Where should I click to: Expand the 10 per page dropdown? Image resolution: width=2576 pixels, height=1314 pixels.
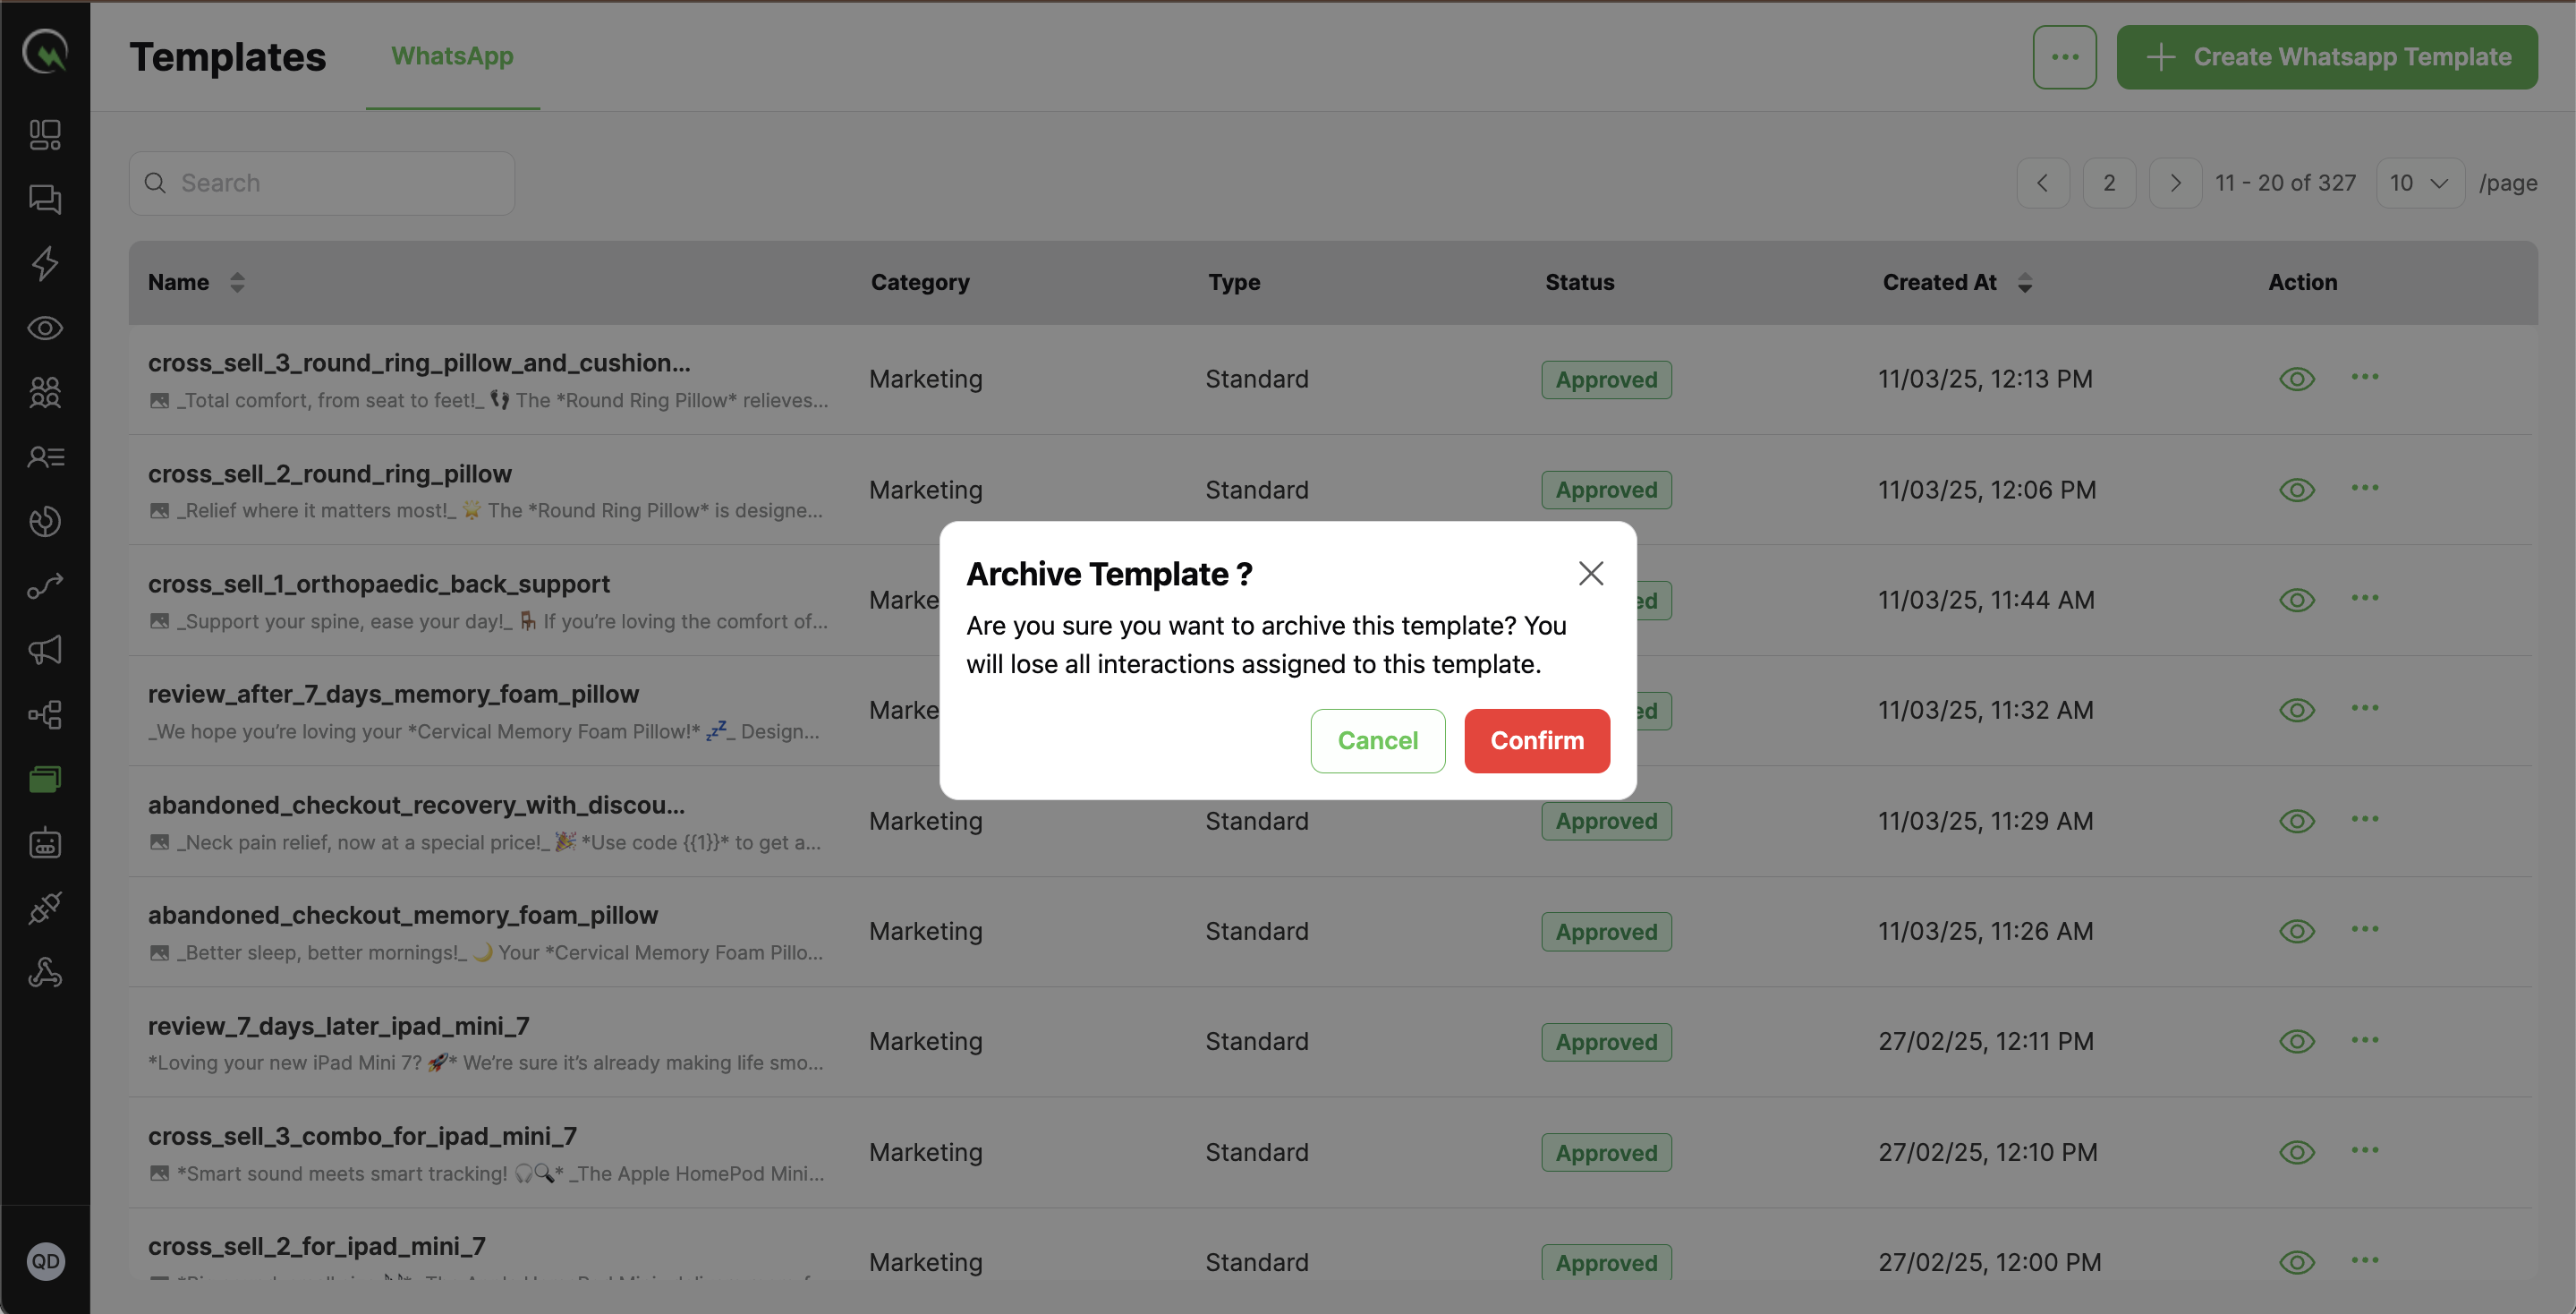tap(2419, 183)
